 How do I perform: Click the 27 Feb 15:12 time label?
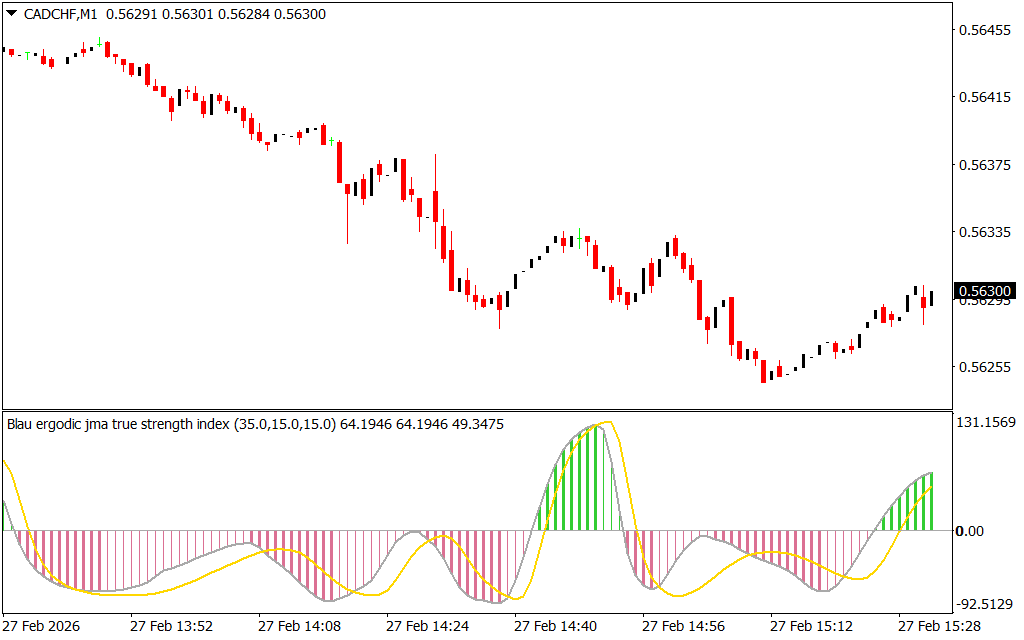point(811,626)
